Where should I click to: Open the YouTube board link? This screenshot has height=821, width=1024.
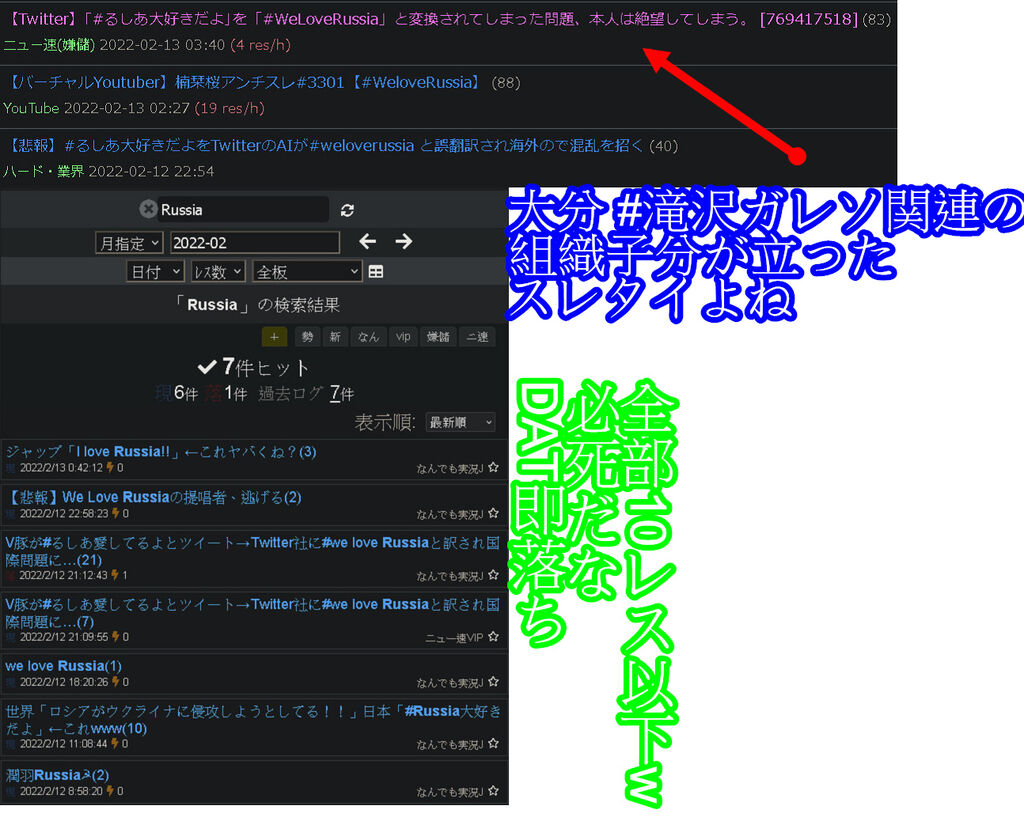31,108
